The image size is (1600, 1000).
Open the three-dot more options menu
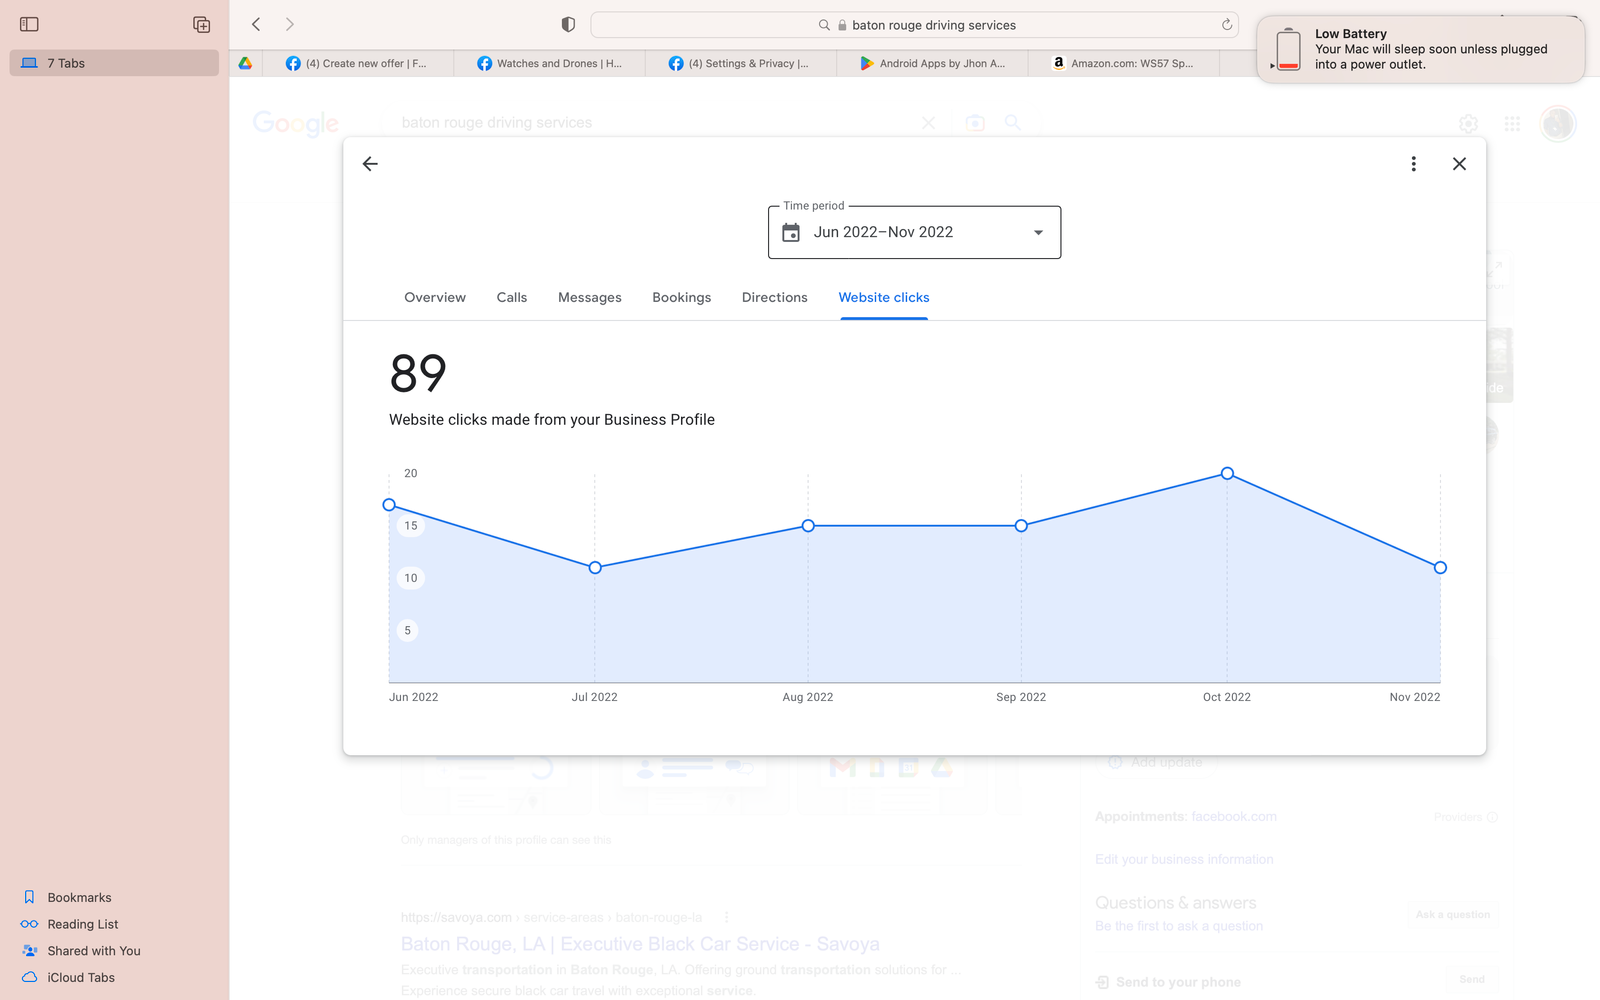coord(1413,164)
